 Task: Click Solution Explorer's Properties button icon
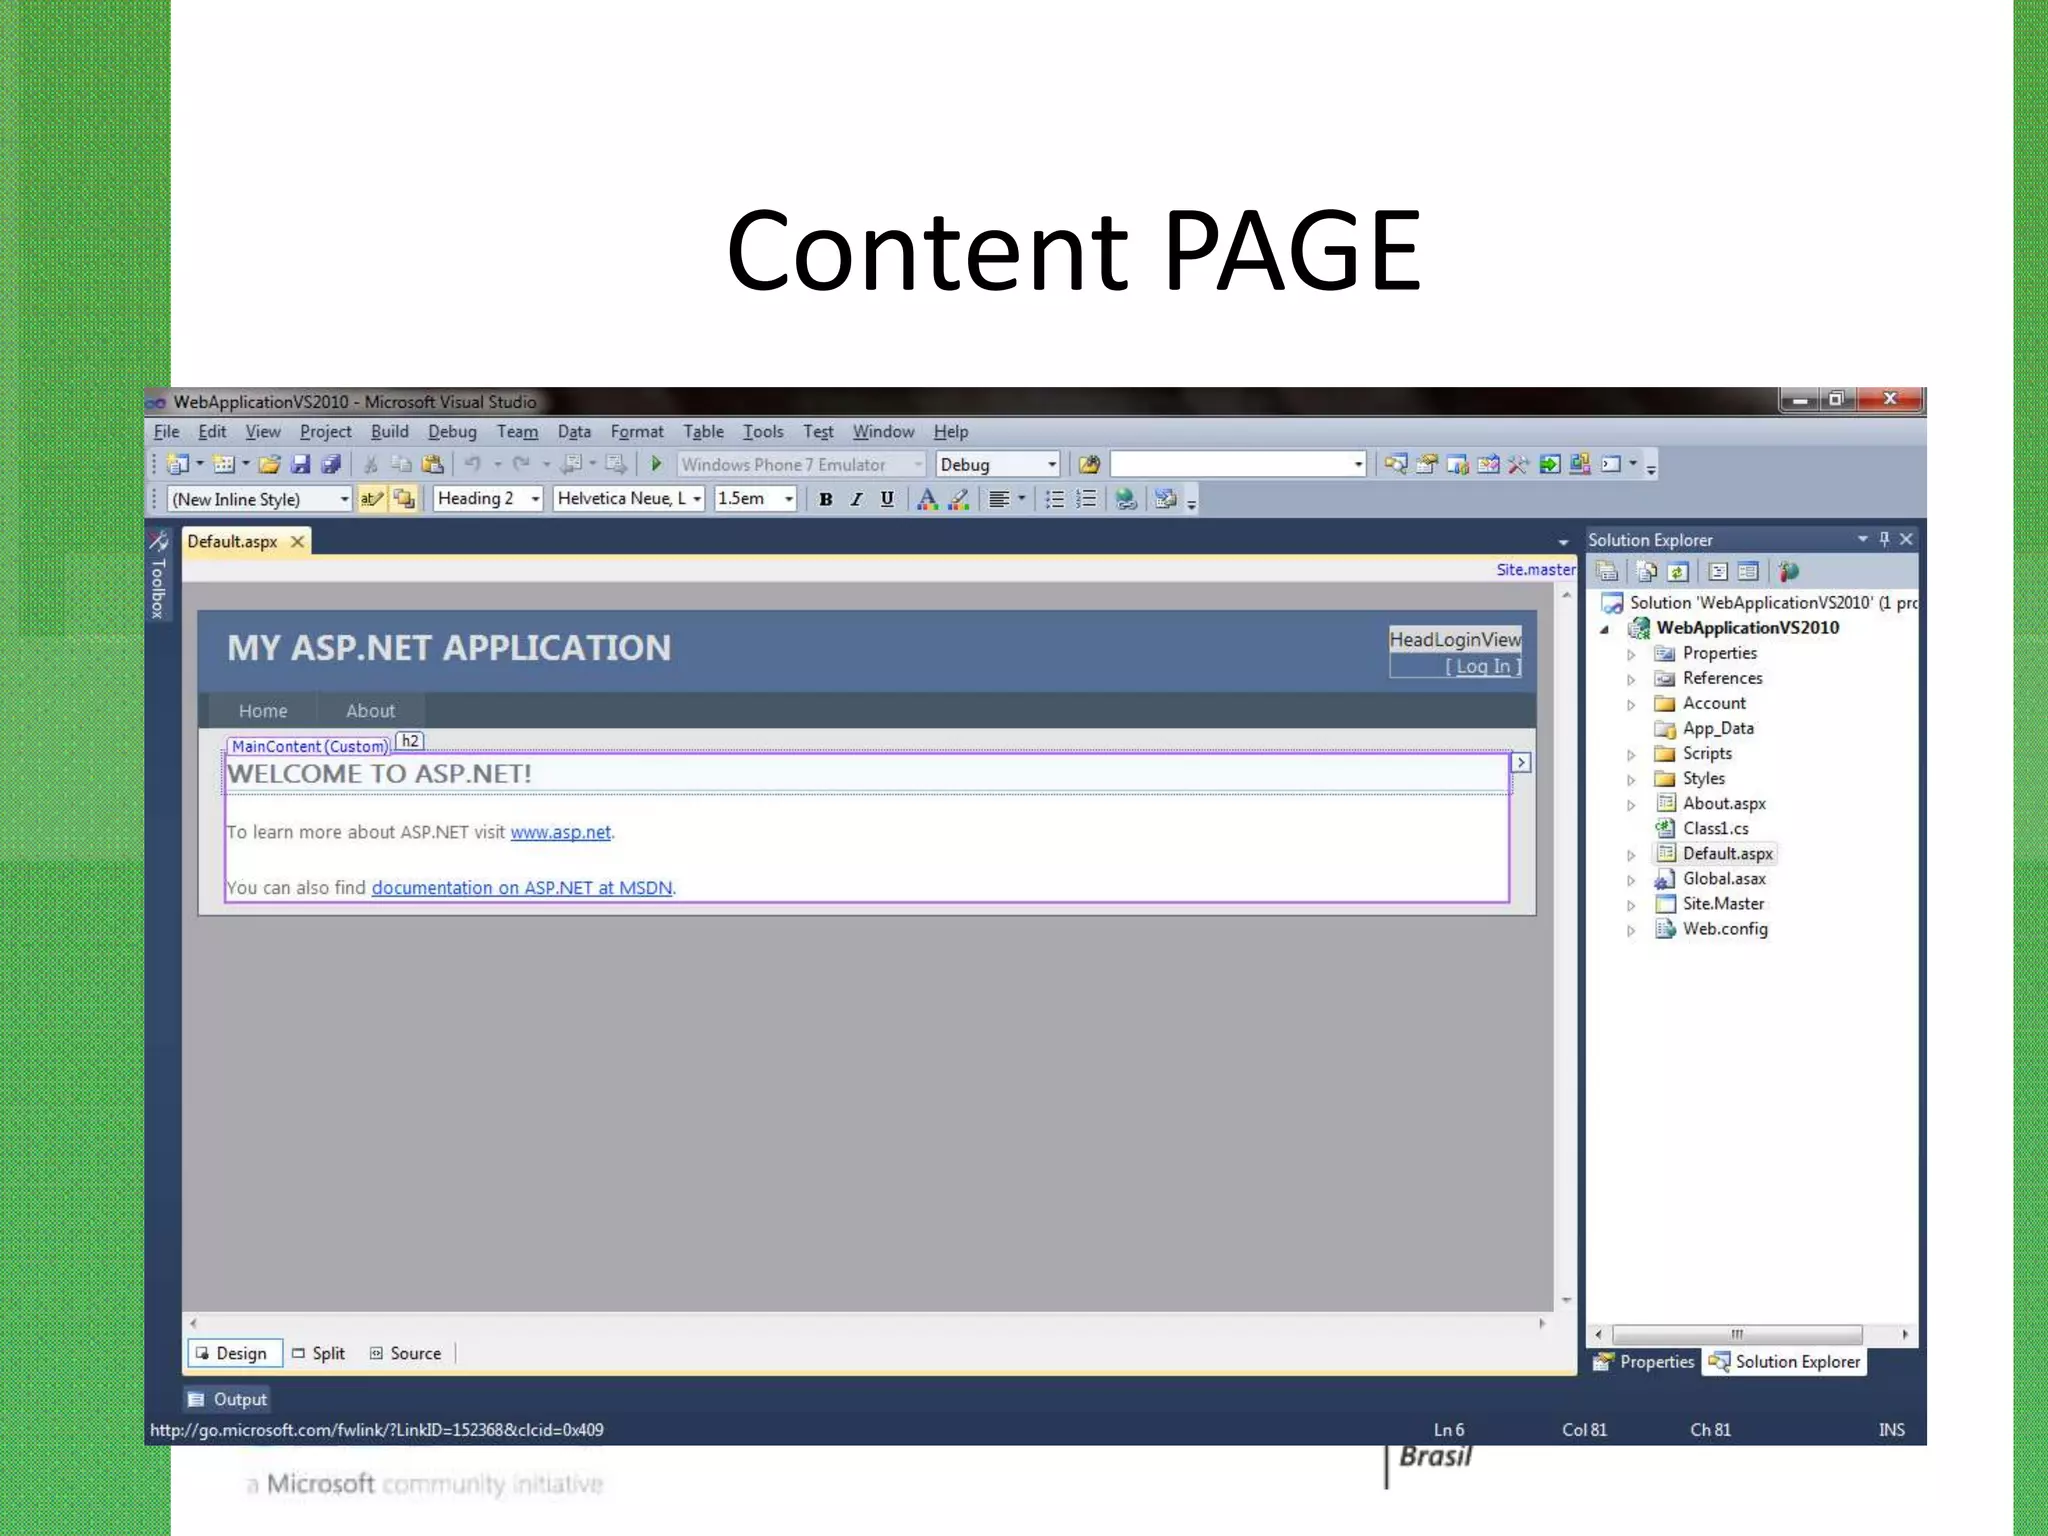pos(1608,572)
